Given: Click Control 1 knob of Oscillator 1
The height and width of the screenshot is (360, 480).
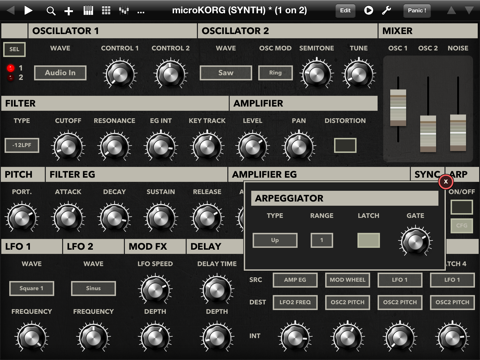Looking at the screenshot, I should (120, 74).
